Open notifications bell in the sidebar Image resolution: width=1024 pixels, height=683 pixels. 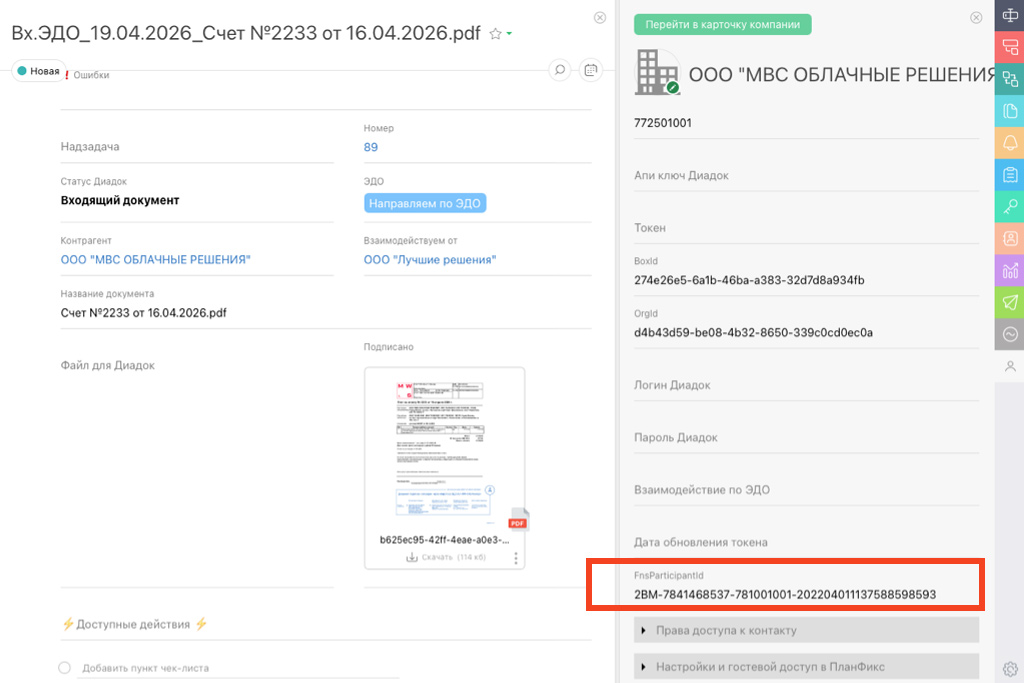1010,143
